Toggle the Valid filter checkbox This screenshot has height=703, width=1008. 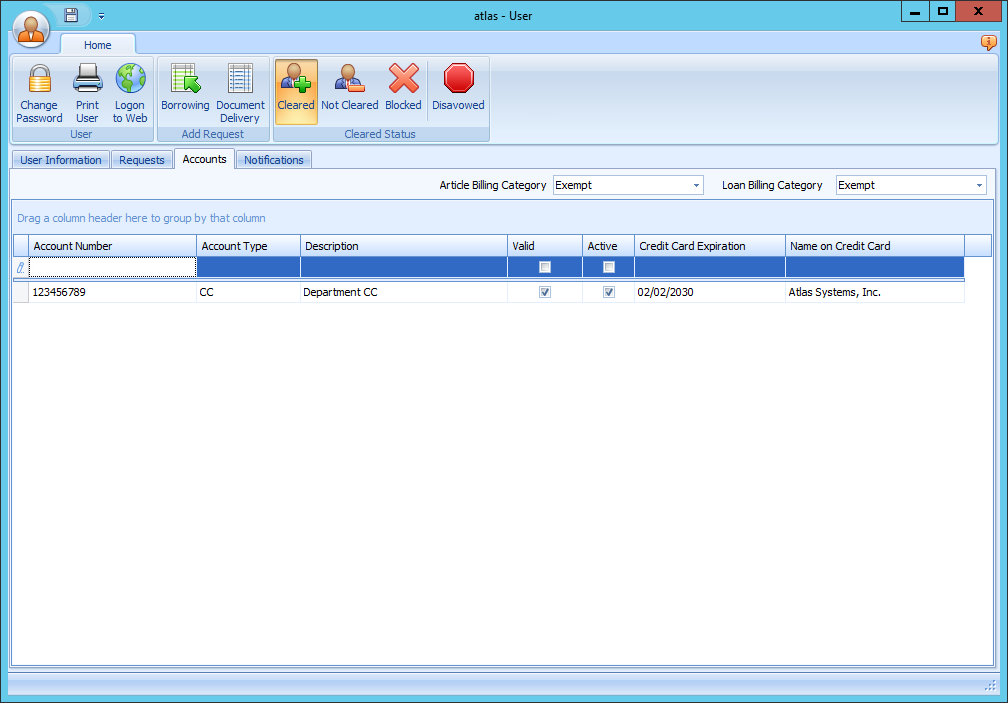(544, 267)
